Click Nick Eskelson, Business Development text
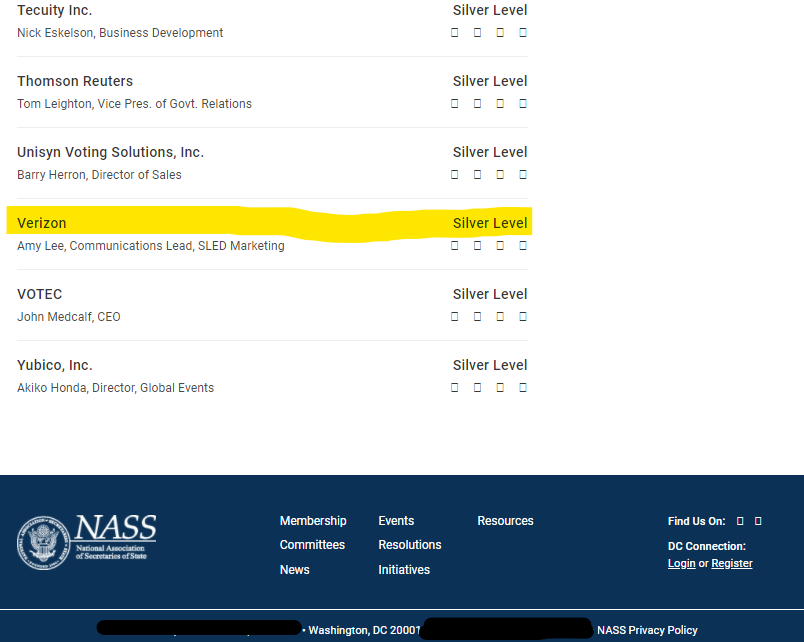This screenshot has width=804, height=642. pos(120,33)
